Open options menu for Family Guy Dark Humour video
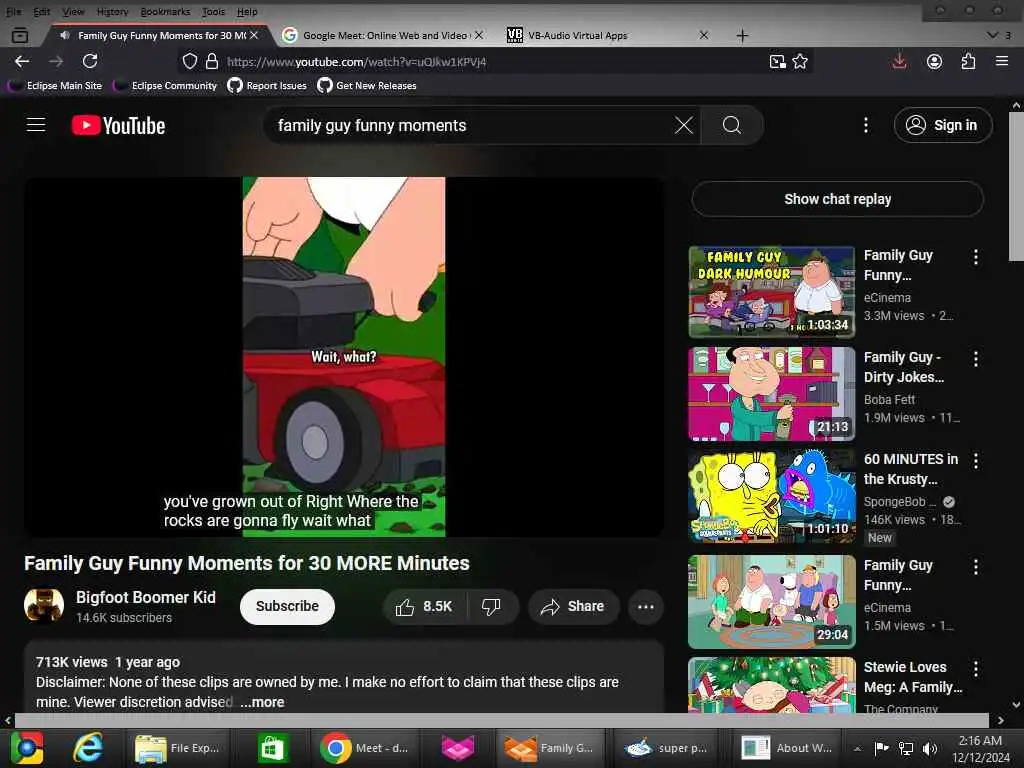This screenshot has width=1024, height=768. tap(976, 257)
